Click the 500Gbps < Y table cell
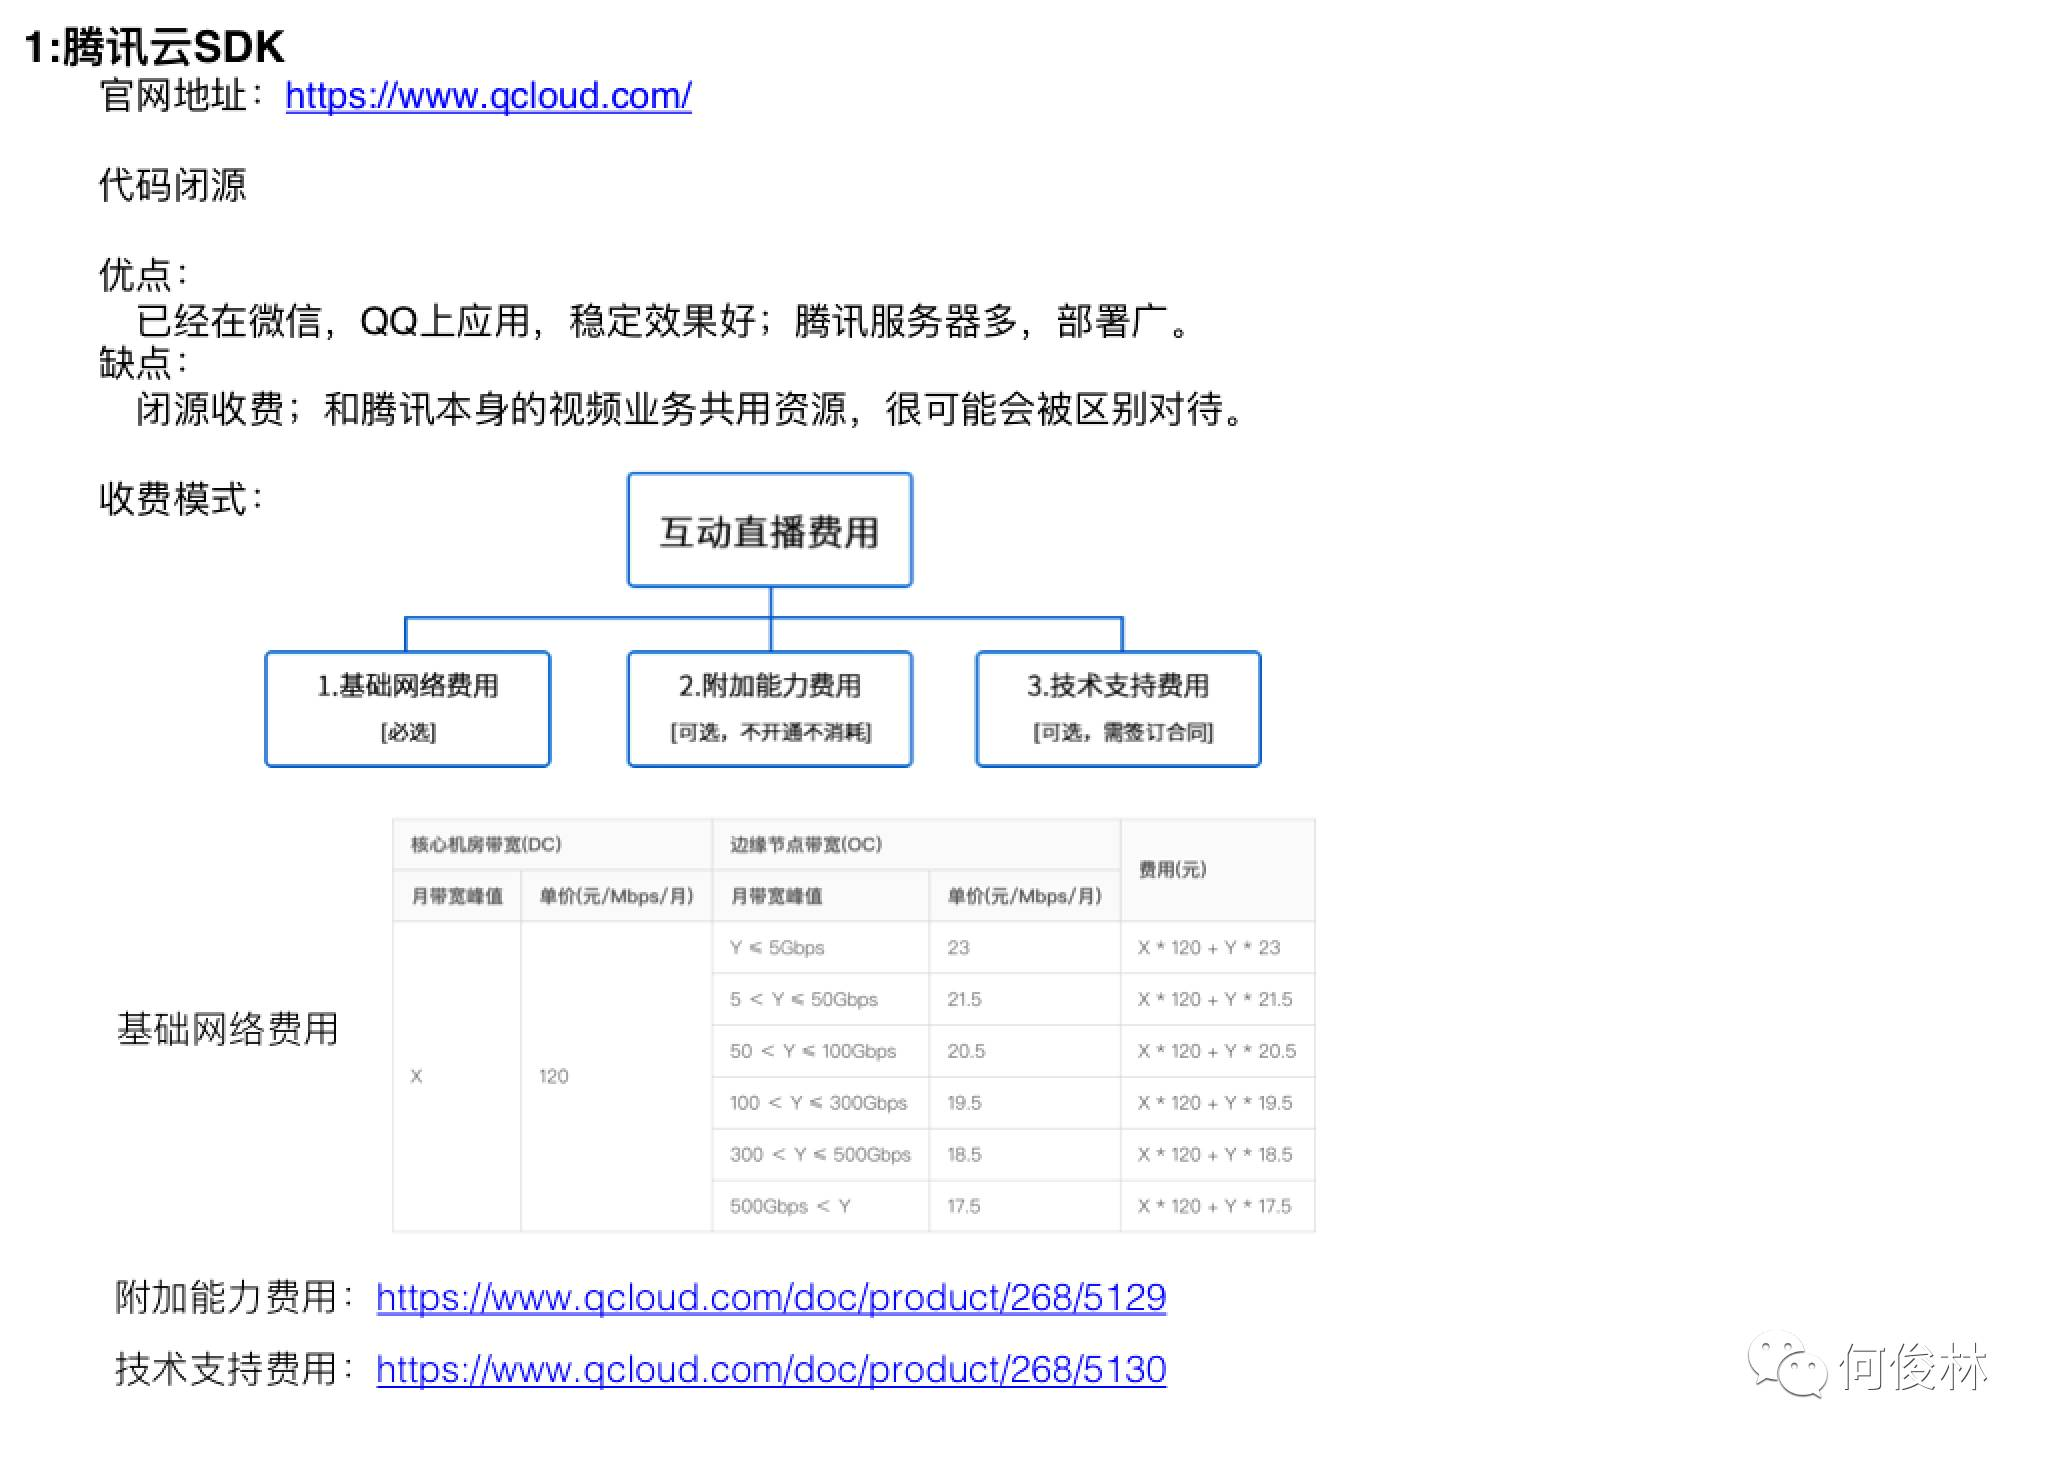The image size is (2056, 1458). click(790, 1206)
